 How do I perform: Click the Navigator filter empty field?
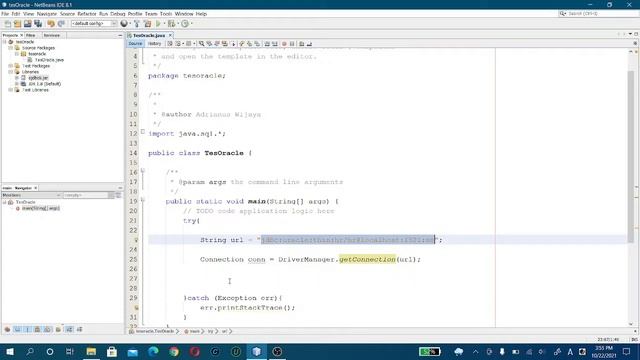coord(85,196)
